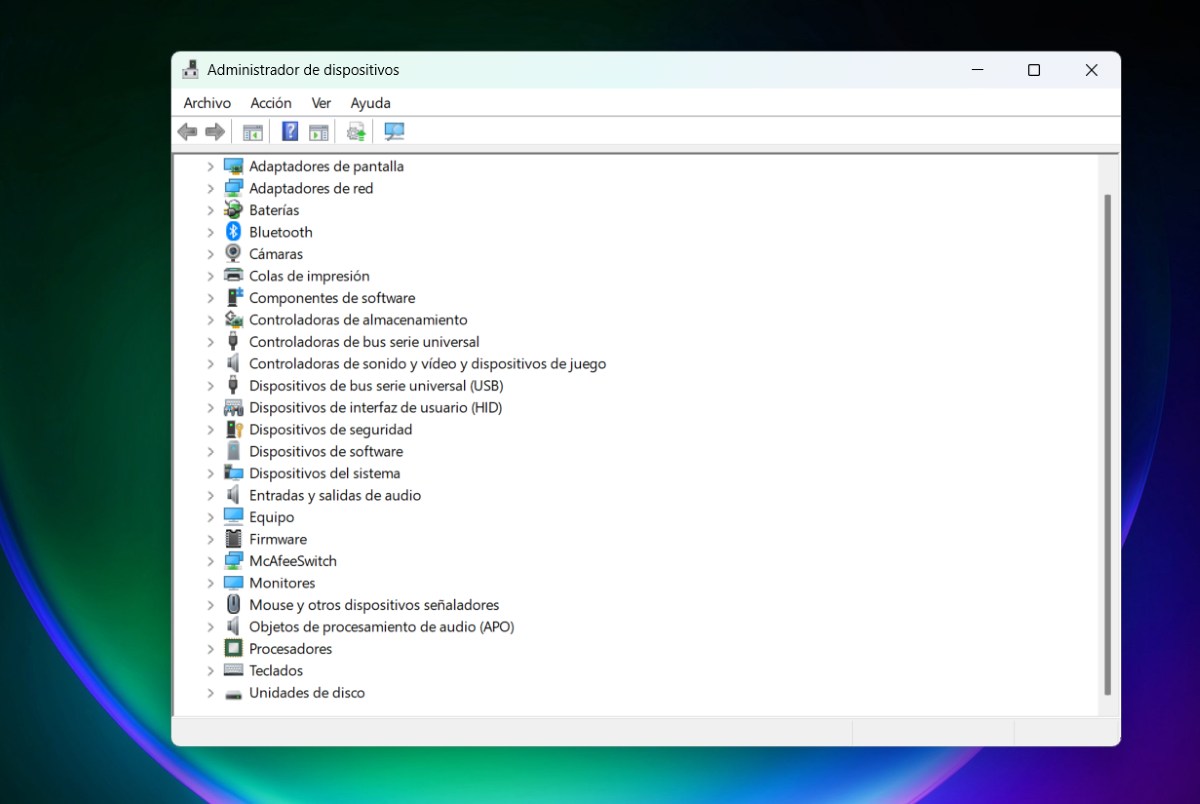Image resolution: width=1200 pixels, height=804 pixels.
Task: Click the Adaptadores de pantalla icon
Action: point(233,166)
